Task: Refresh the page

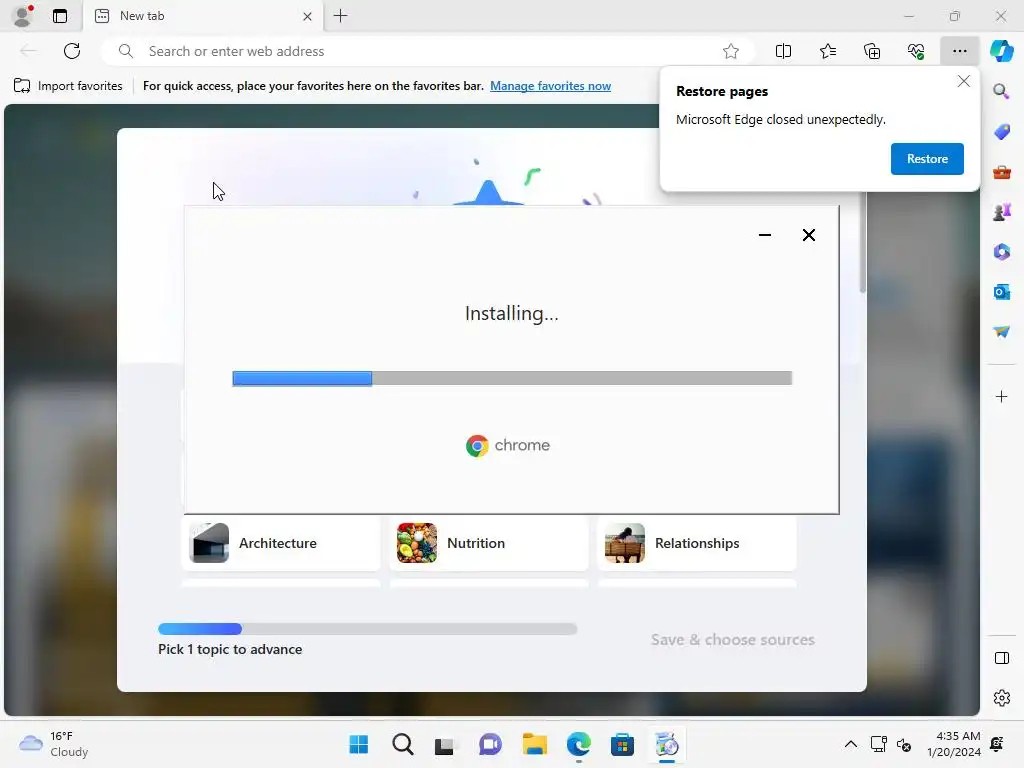Action: pos(72,51)
